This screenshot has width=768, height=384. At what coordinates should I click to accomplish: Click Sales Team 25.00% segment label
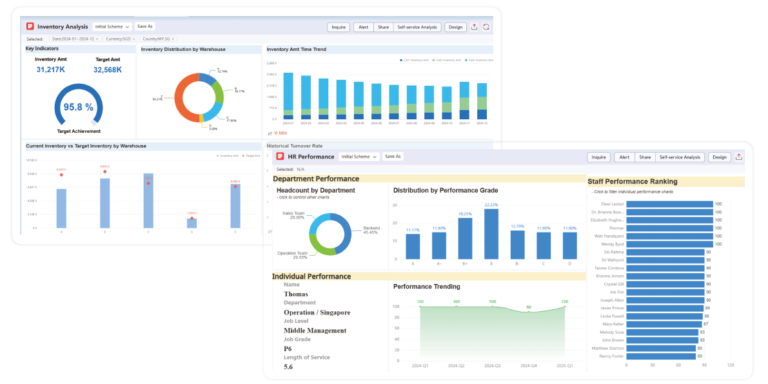[x=293, y=215]
